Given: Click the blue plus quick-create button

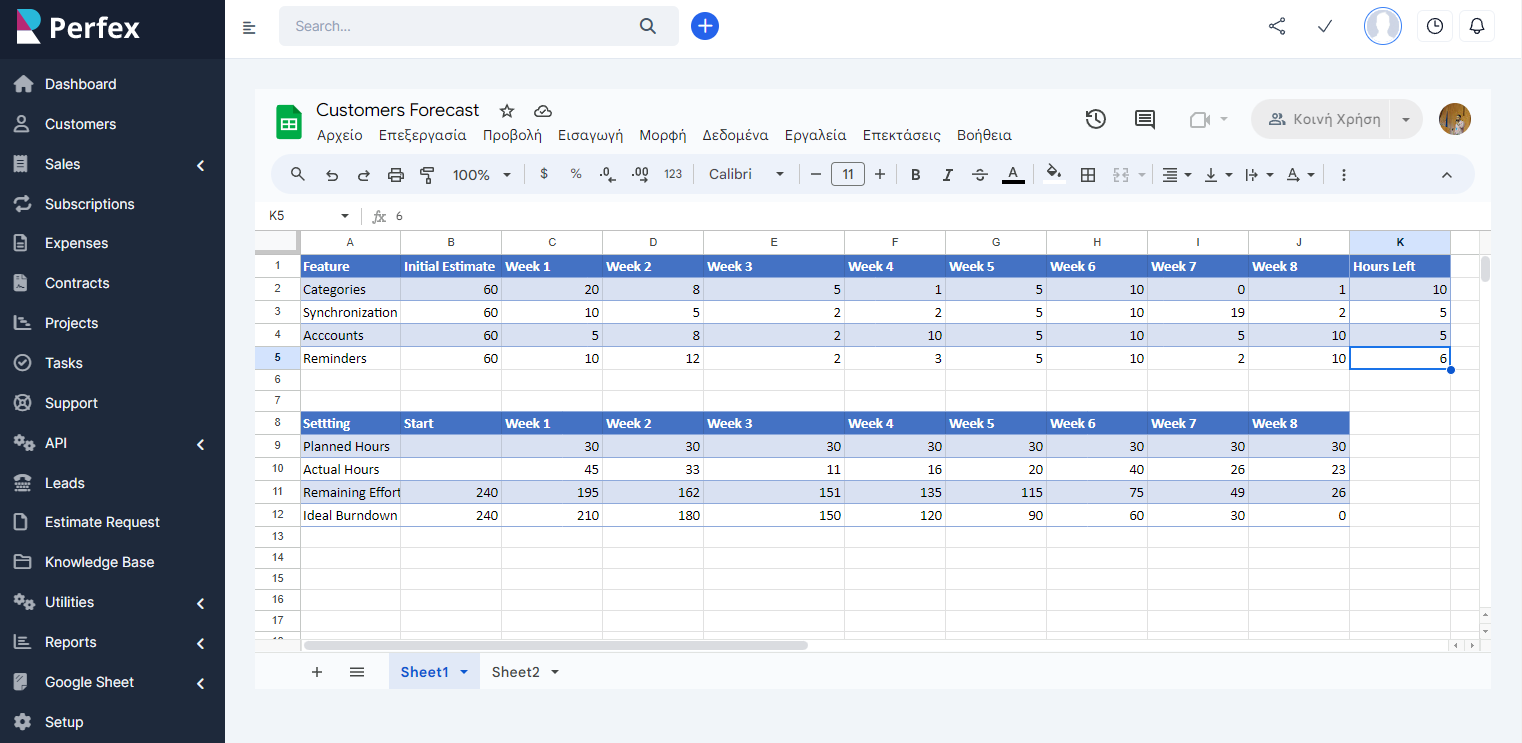Looking at the screenshot, I should point(705,26).
